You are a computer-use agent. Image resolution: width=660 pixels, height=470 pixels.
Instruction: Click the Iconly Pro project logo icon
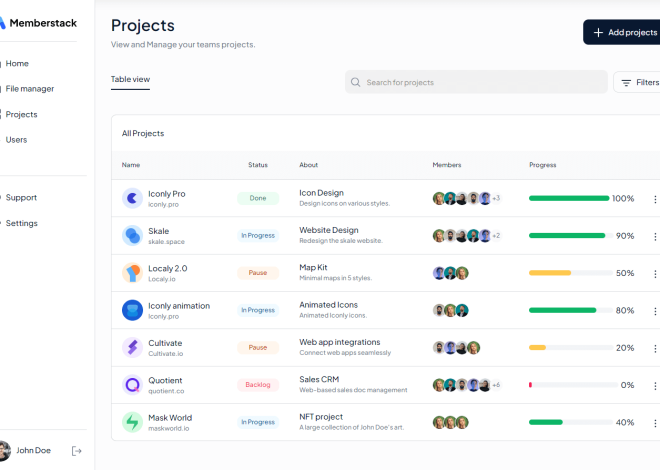point(132,198)
